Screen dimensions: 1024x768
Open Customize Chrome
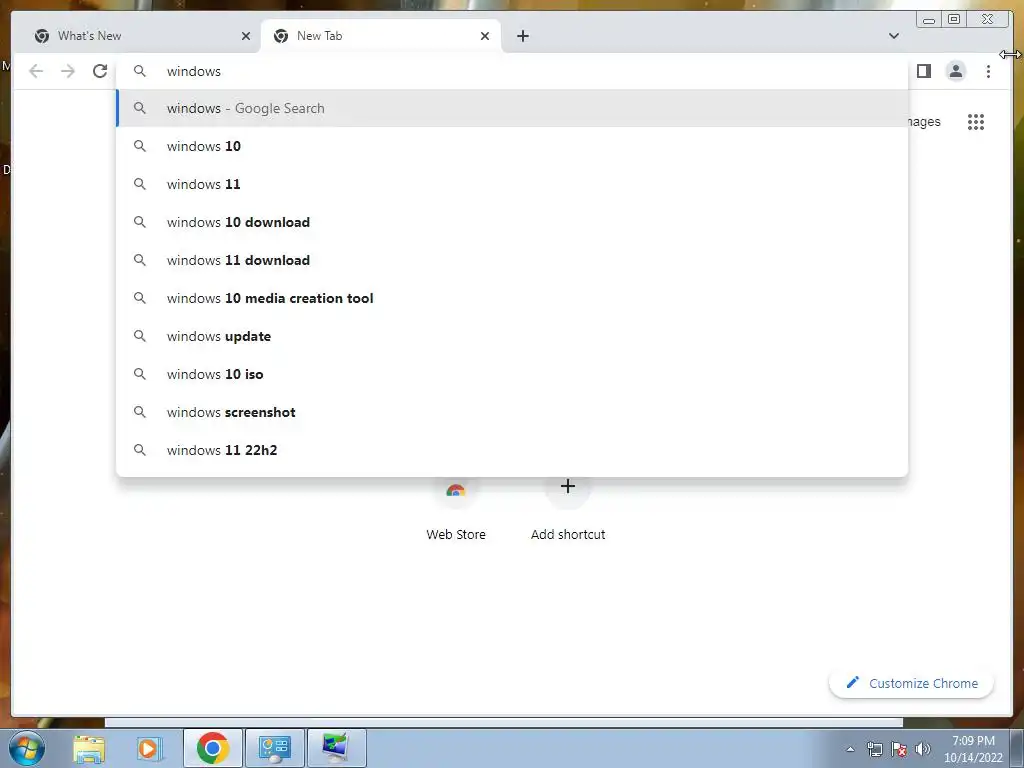click(x=911, y=683)
